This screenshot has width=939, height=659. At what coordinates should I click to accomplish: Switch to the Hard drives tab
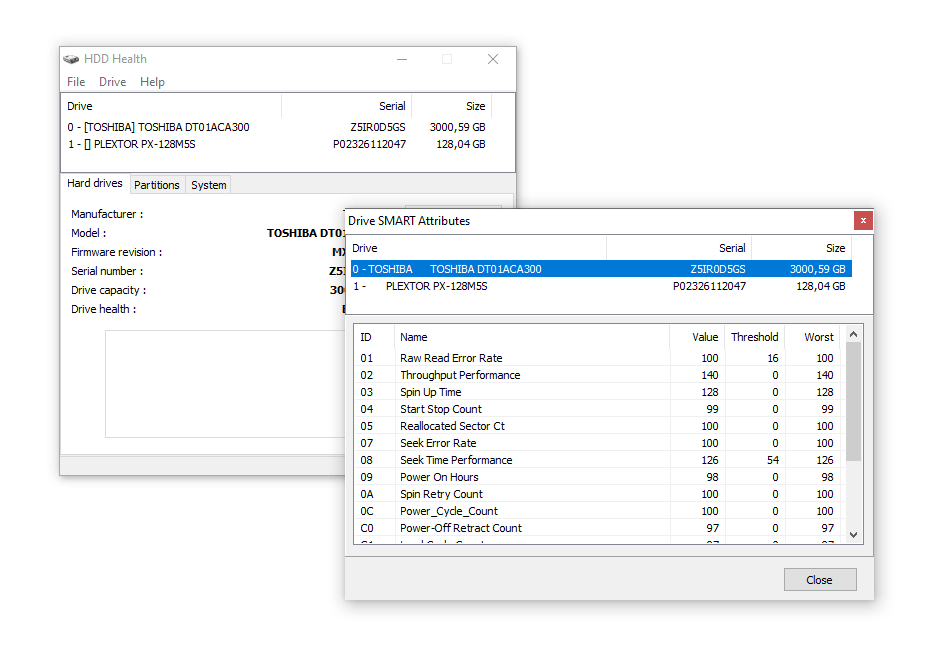coord(95,183)
